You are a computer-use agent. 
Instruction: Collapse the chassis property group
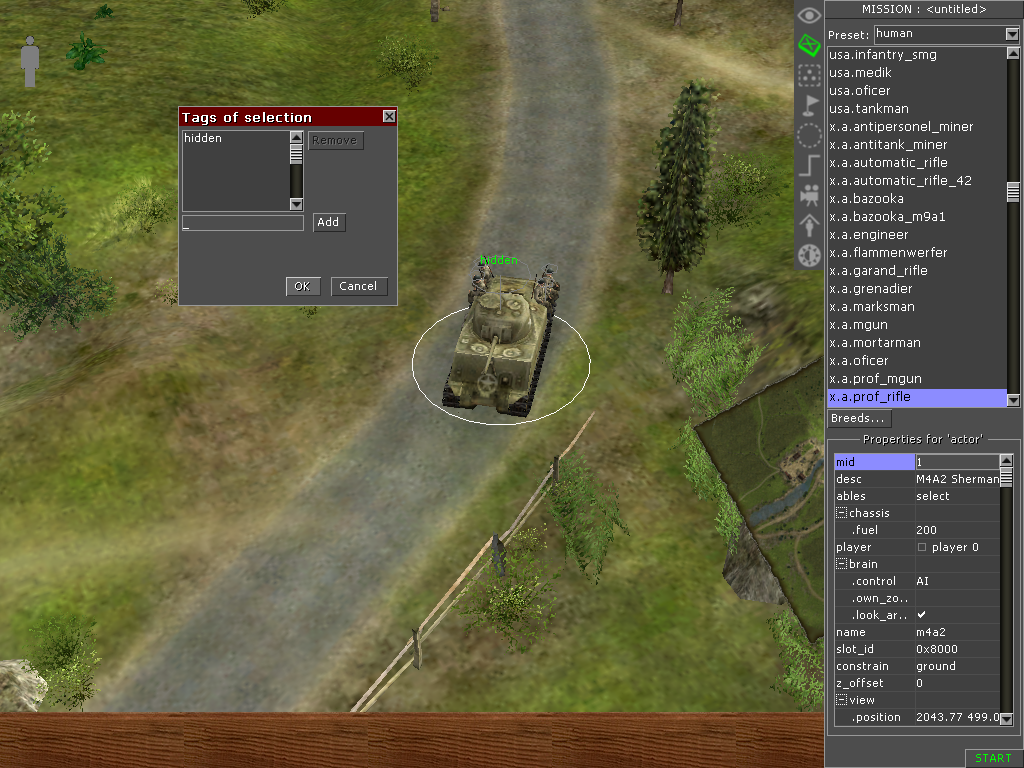(842, 513)
